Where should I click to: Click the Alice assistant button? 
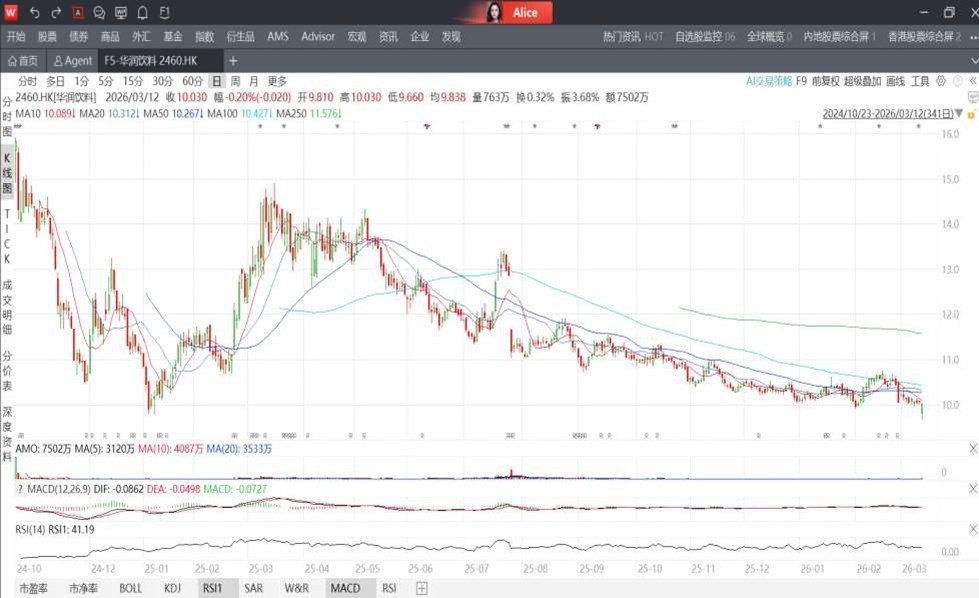[x=514, y=13]
